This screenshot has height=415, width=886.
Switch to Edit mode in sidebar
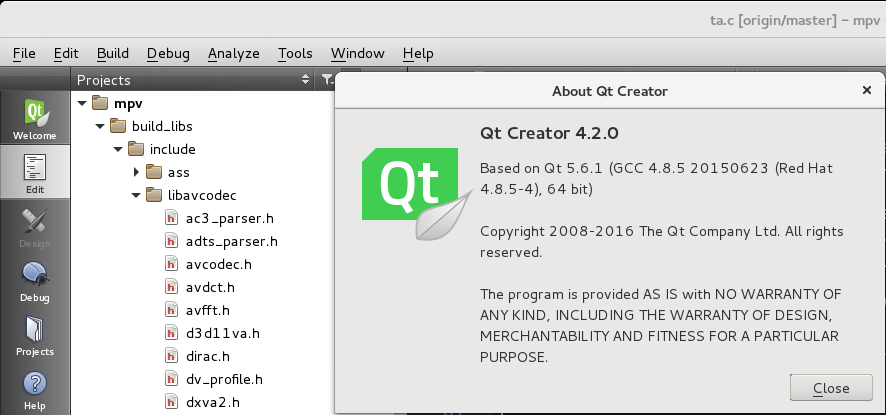point(35,172)
